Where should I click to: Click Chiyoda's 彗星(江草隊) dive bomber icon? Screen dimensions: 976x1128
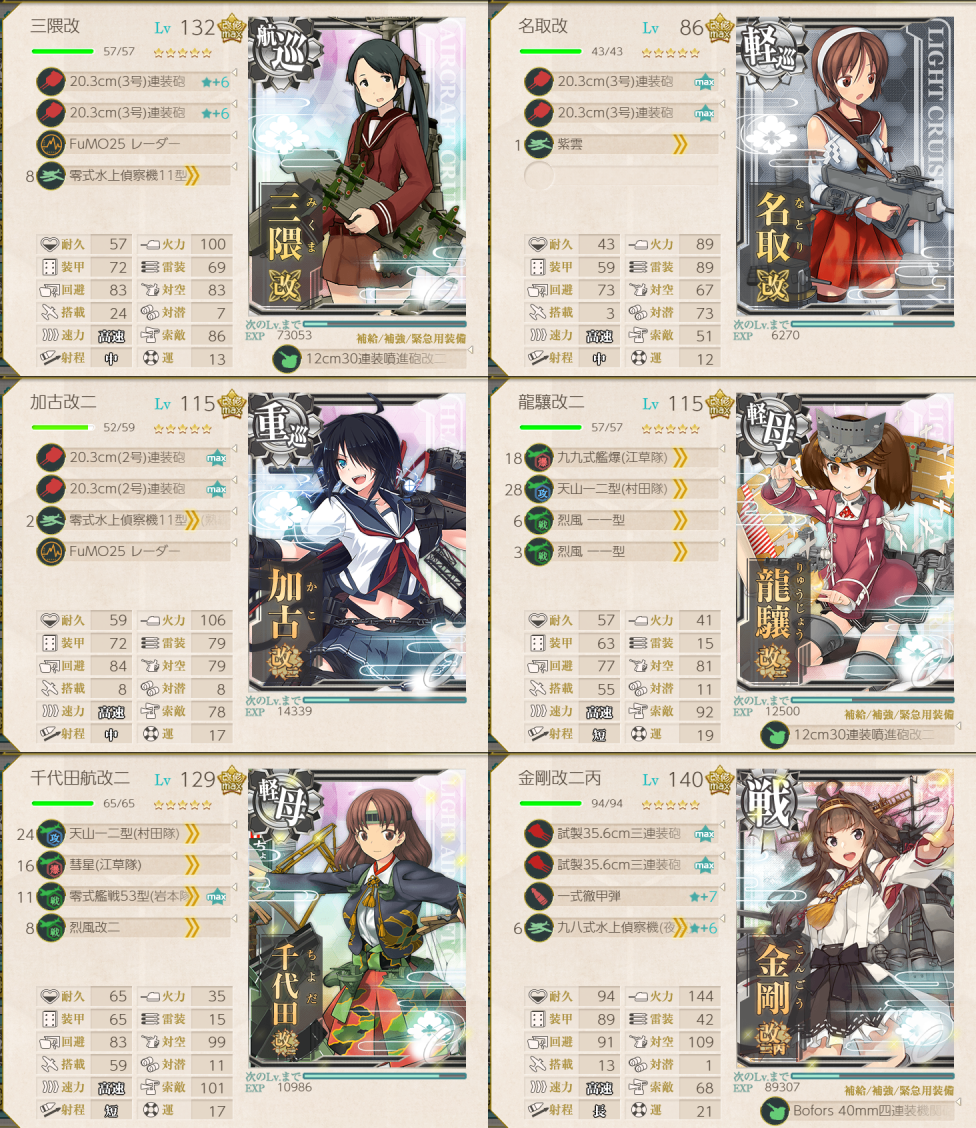click(x=51, y=865)
